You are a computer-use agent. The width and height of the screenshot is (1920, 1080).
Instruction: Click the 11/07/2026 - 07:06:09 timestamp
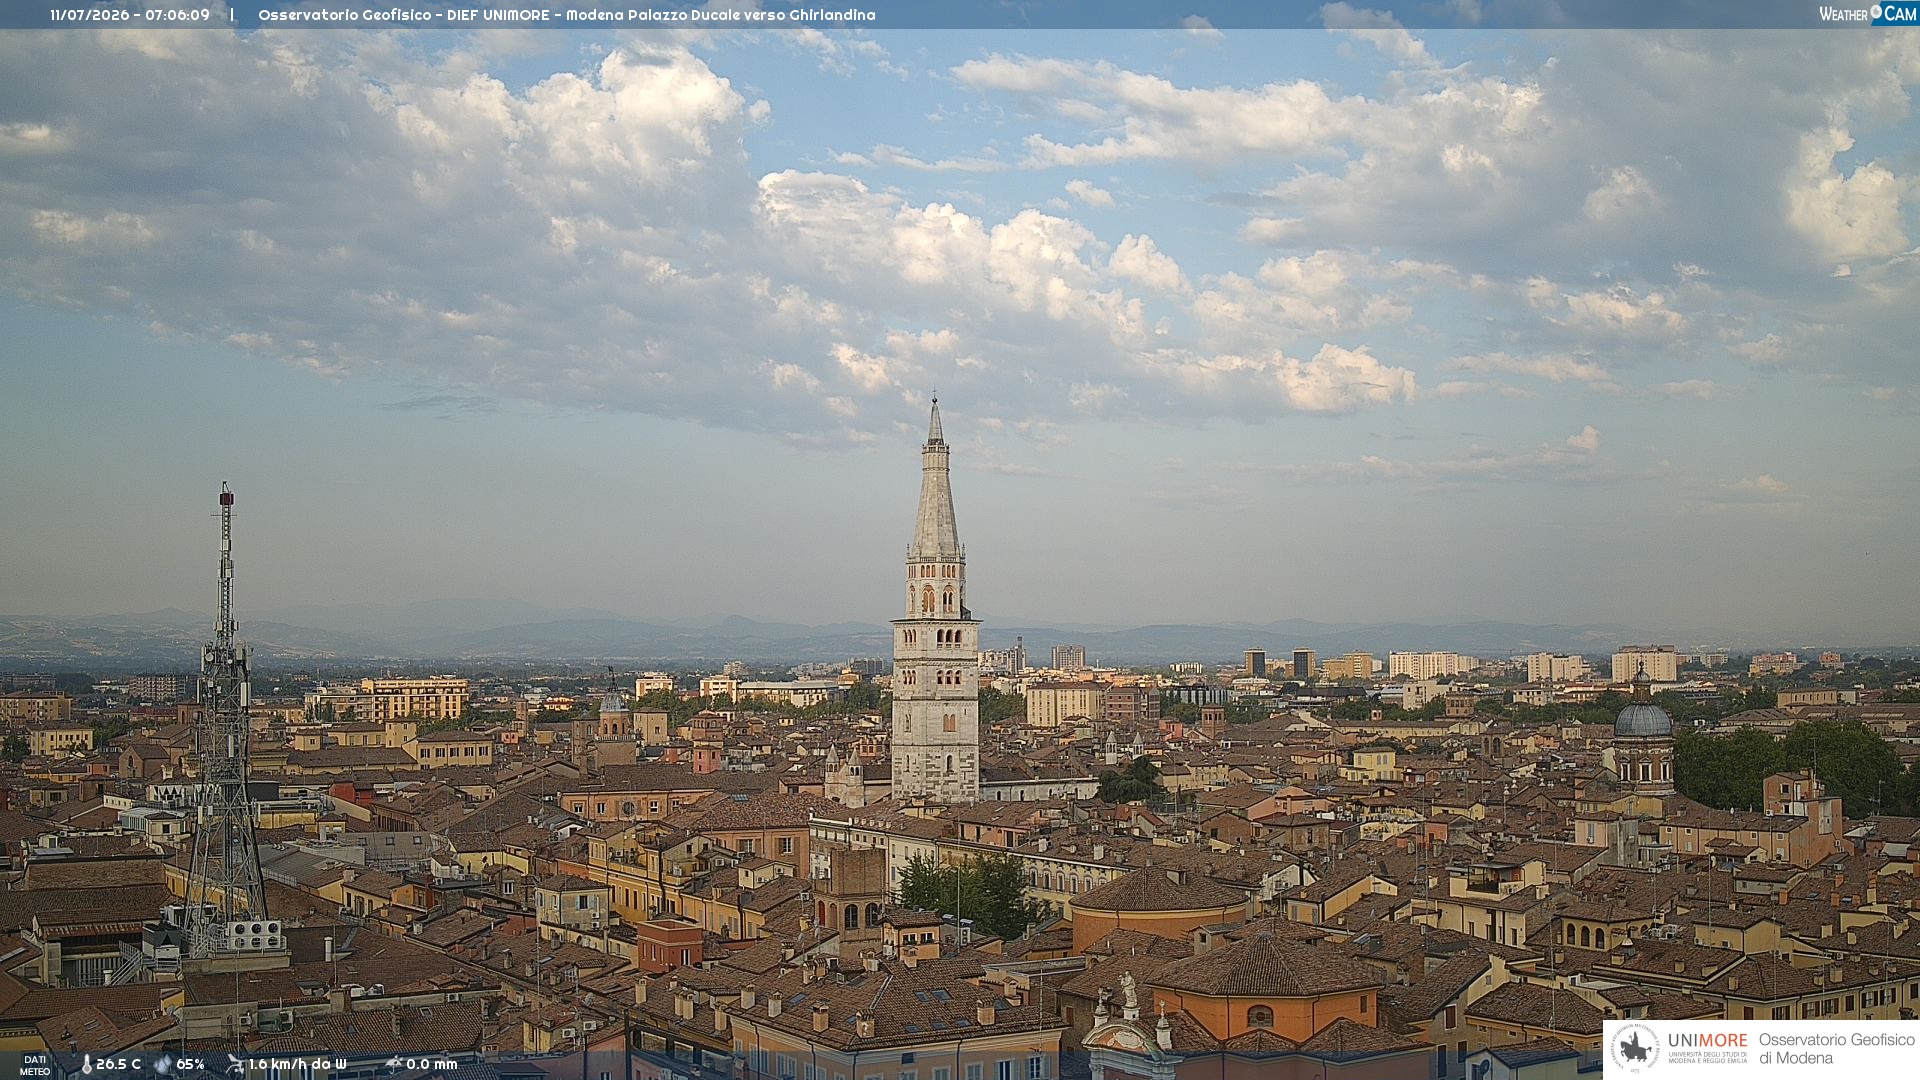[130, 15]
